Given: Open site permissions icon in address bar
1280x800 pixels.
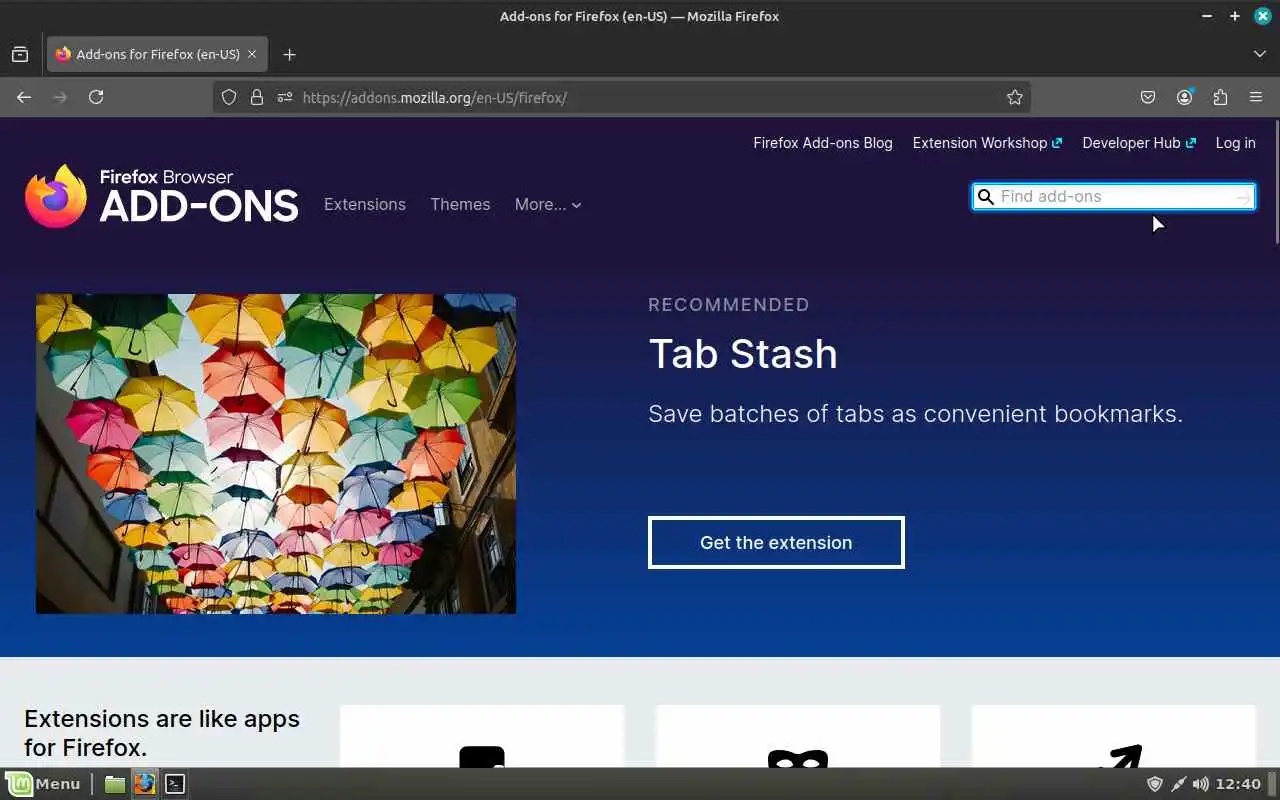Looking at the screenshot, I should click(285, 97).
